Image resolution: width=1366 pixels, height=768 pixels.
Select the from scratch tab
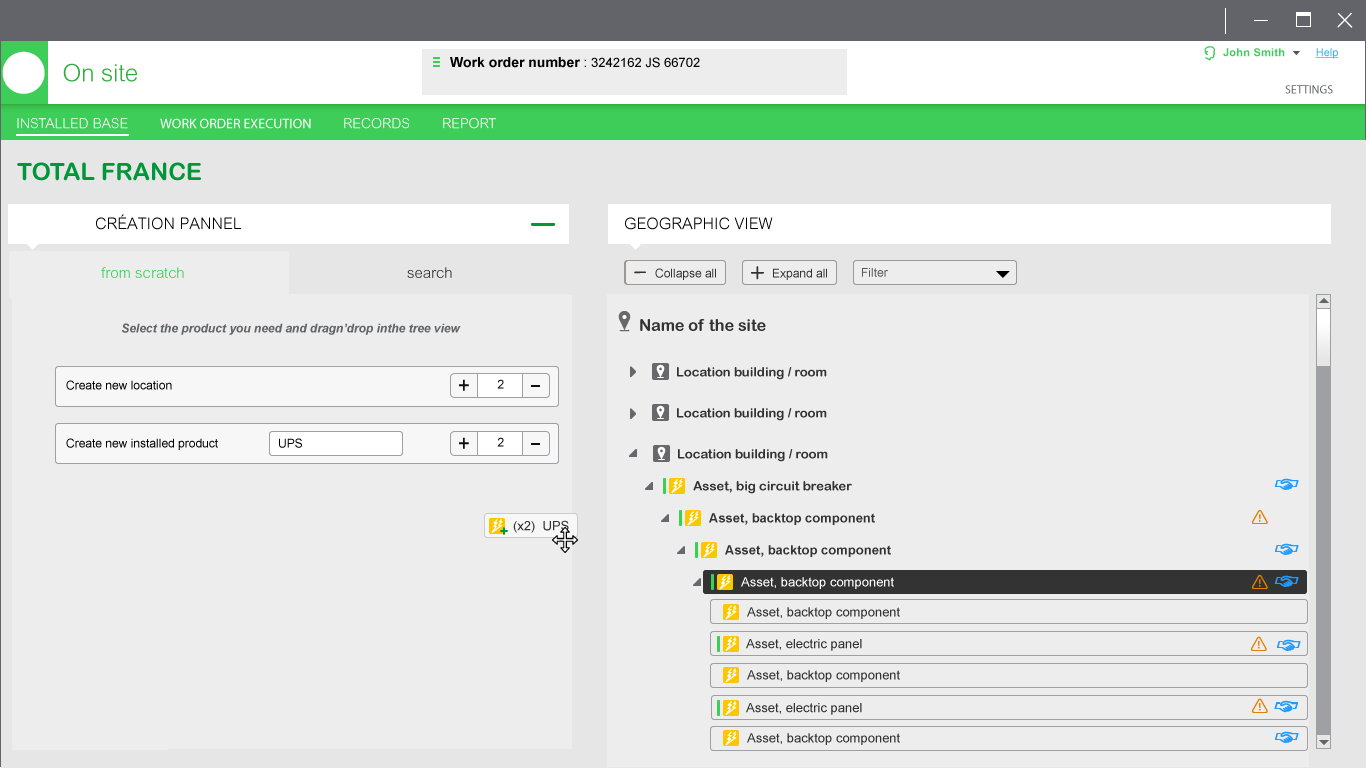tap(149, 273)
